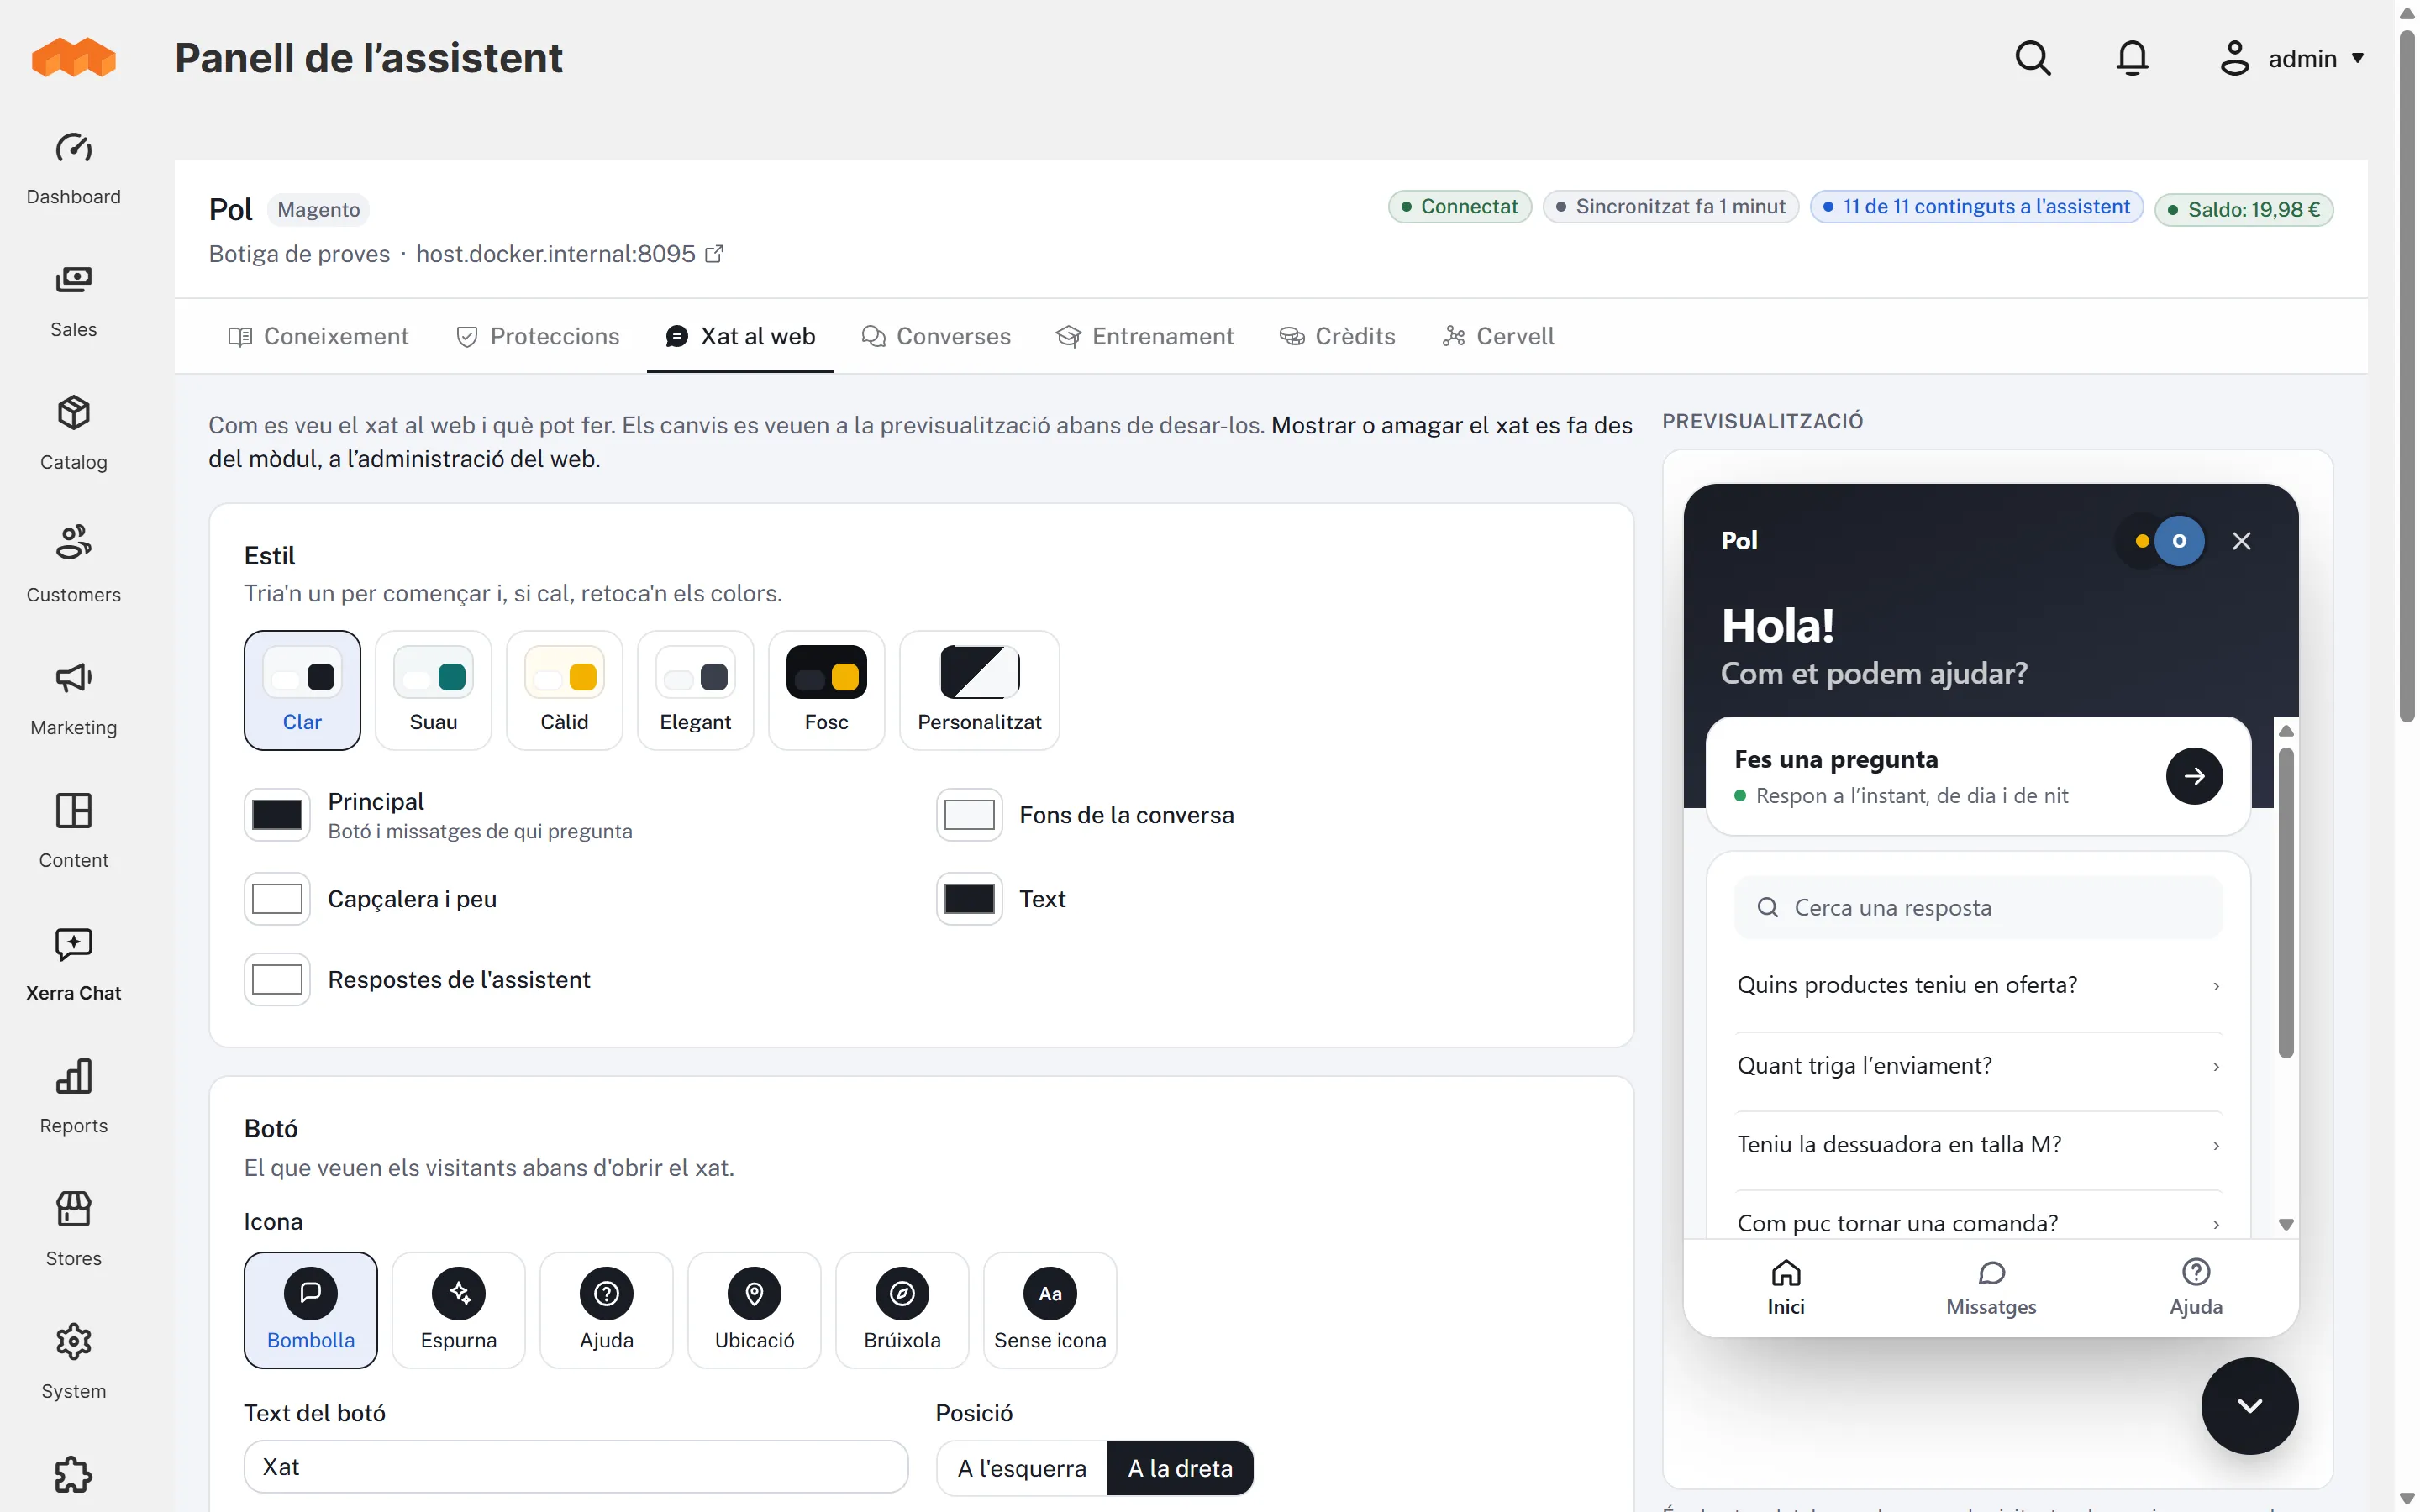Select the Càlid style preset
Screen dimensions: 2420x1512
pos(564,690)
